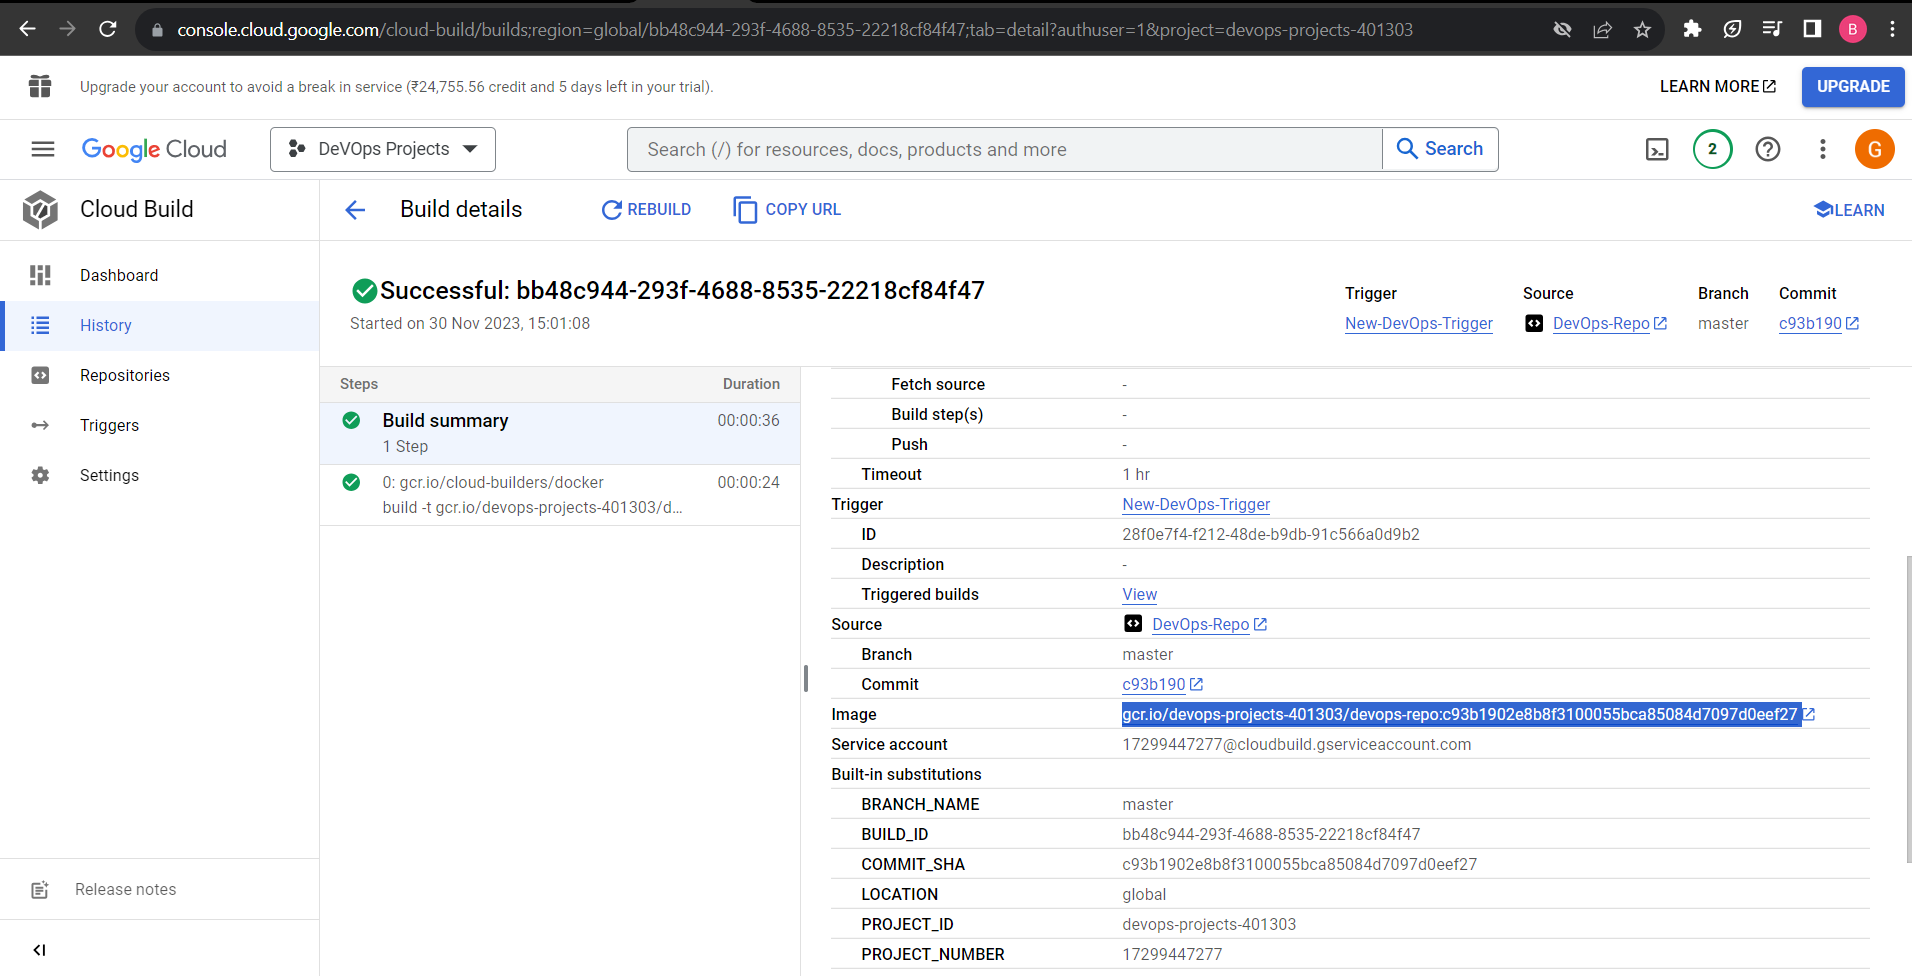Image resolution: width=1912 pixels, height=976 pixels.
Task: Focus the resources search field
Action: (x=1004, y=149)
